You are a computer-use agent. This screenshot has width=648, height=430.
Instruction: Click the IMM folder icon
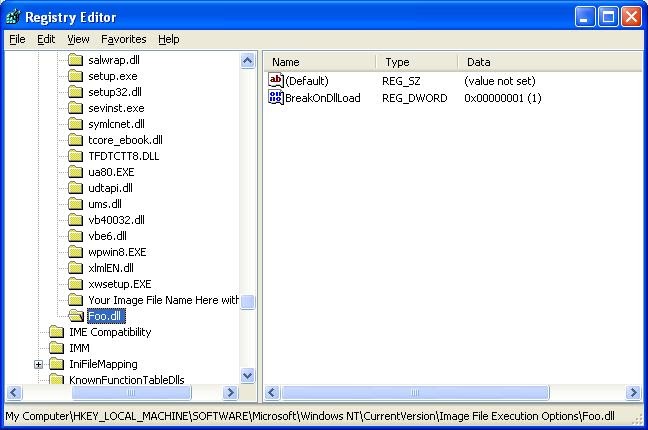56,348
